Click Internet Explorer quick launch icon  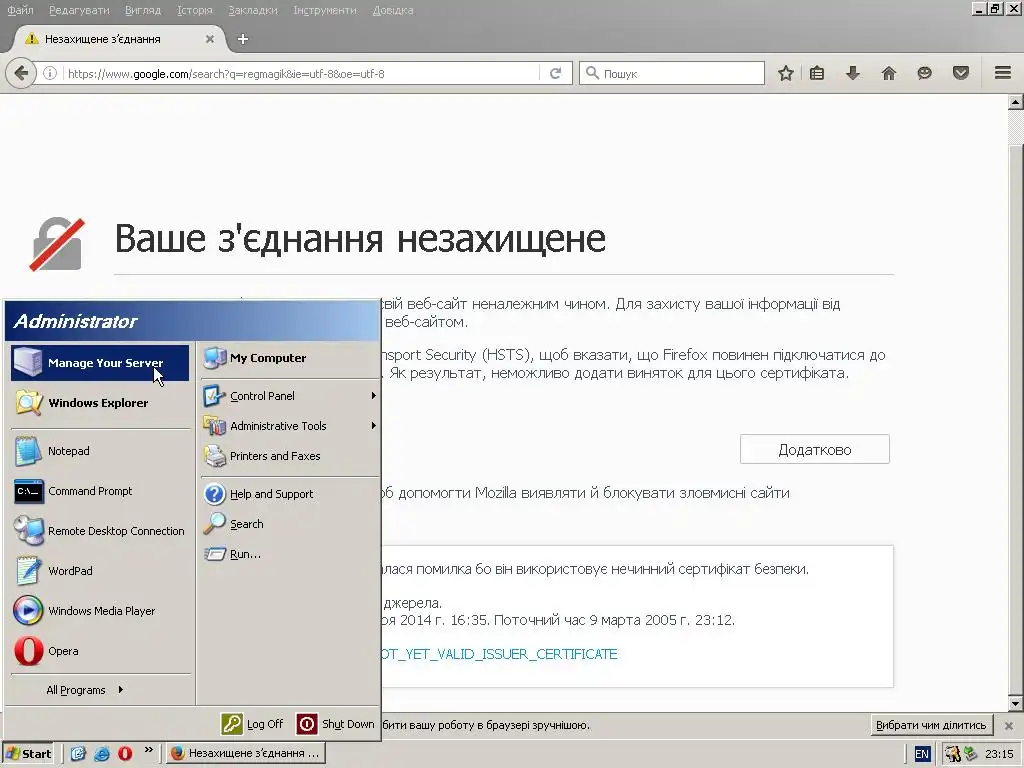pyautogui.click(x=102, y=753)
